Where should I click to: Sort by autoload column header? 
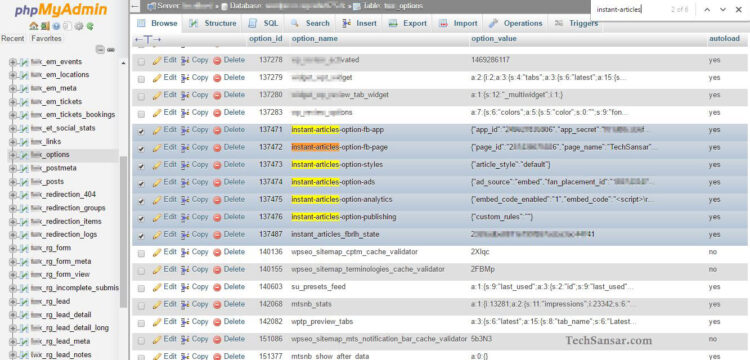[724, 39]
